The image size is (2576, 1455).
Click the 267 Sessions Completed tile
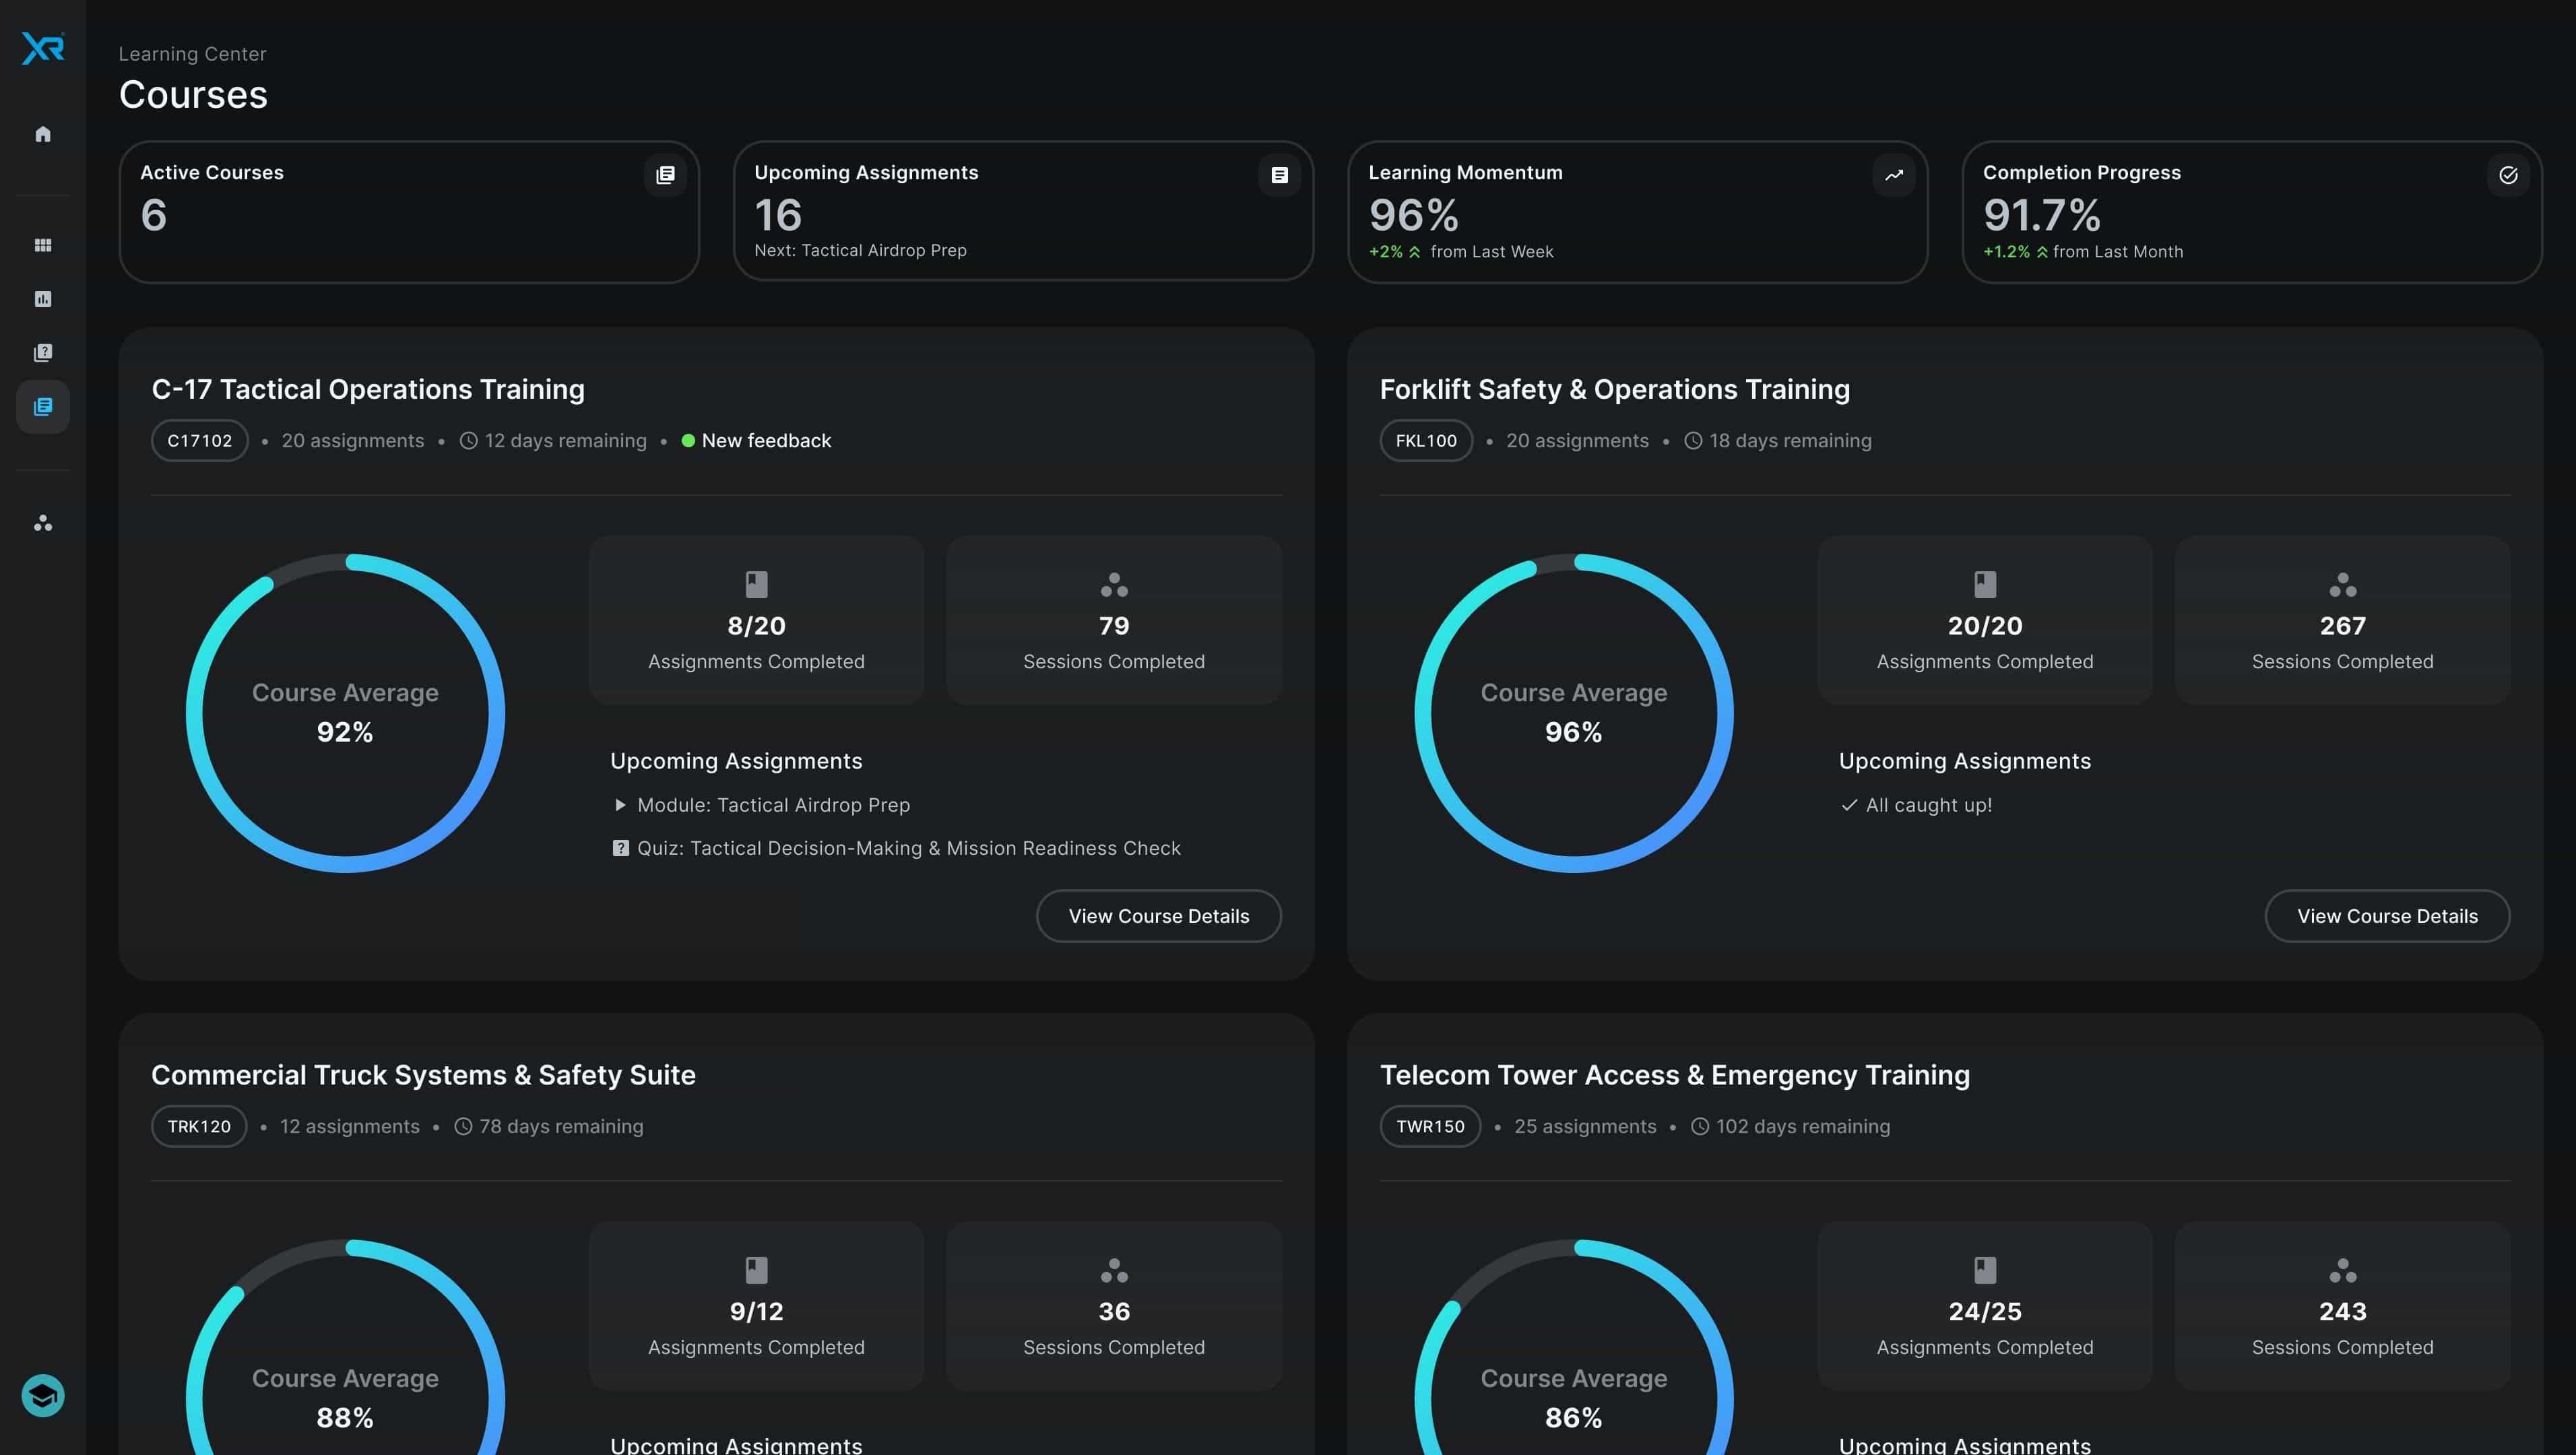[x=2343, y=620]
